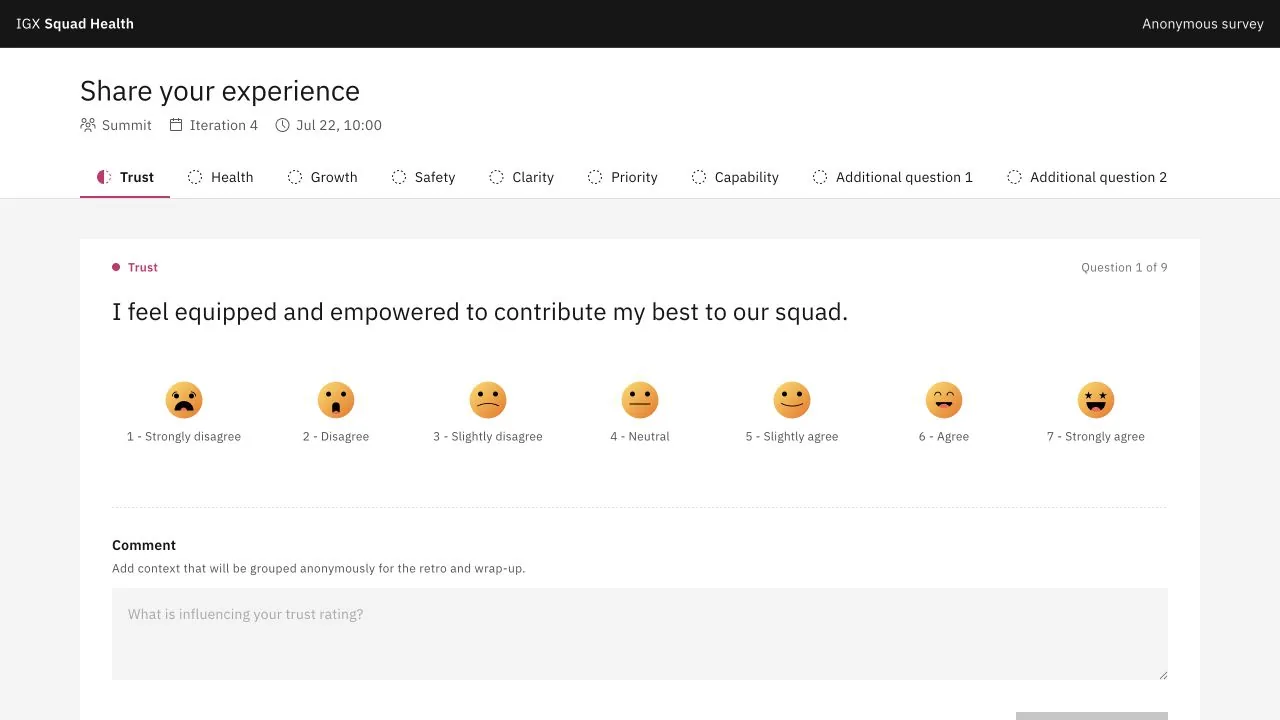Select the Agree grinning emoji
1280x720 pixels.
point(944,400)
